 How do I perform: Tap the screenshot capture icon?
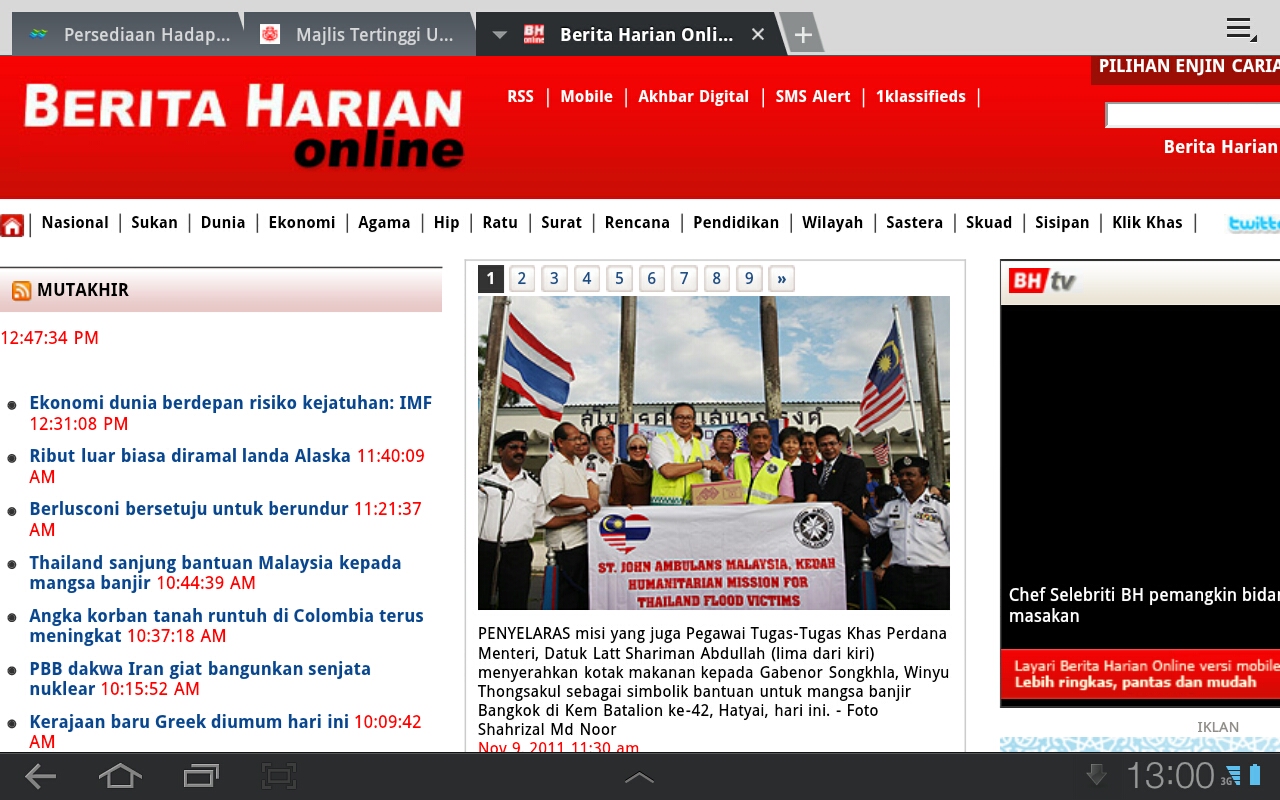coord(279,776)
